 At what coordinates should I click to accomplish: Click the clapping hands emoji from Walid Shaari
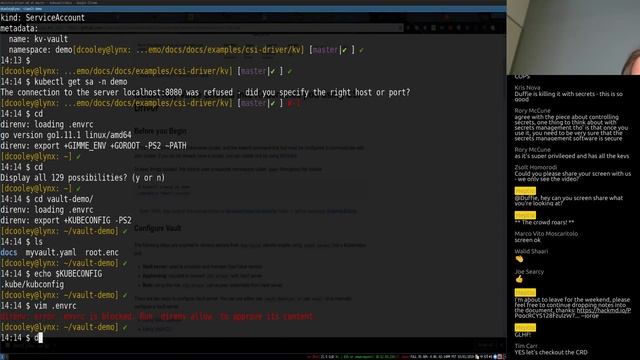point(519,259)
